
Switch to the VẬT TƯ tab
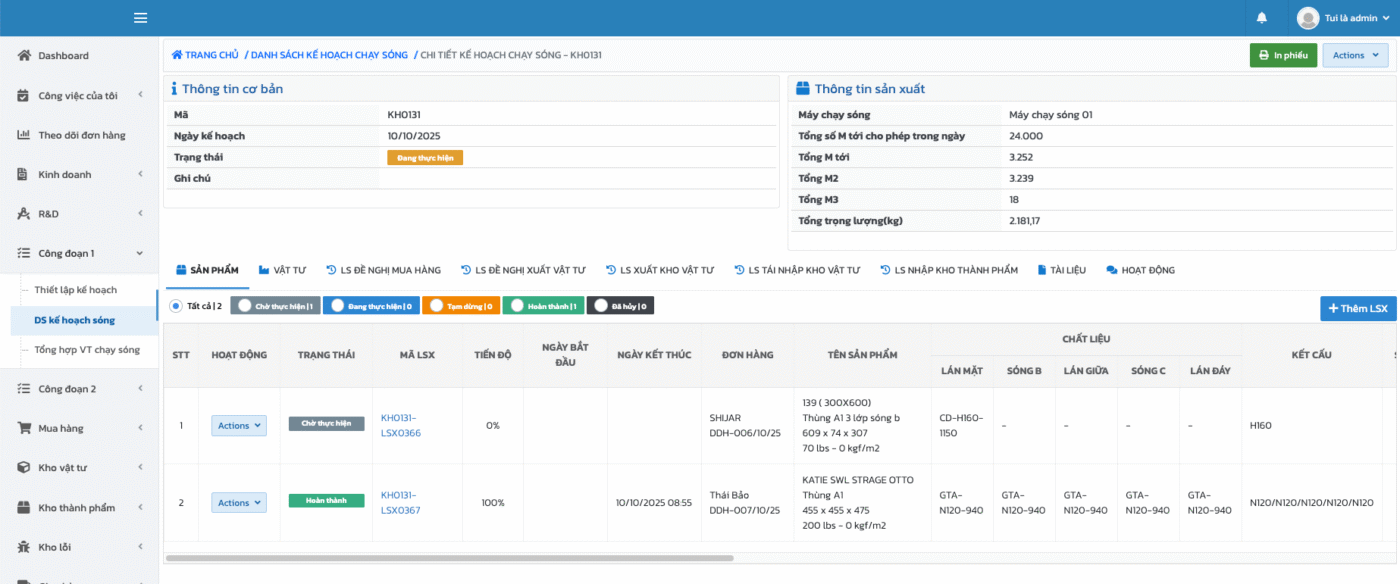click(282, 270)
